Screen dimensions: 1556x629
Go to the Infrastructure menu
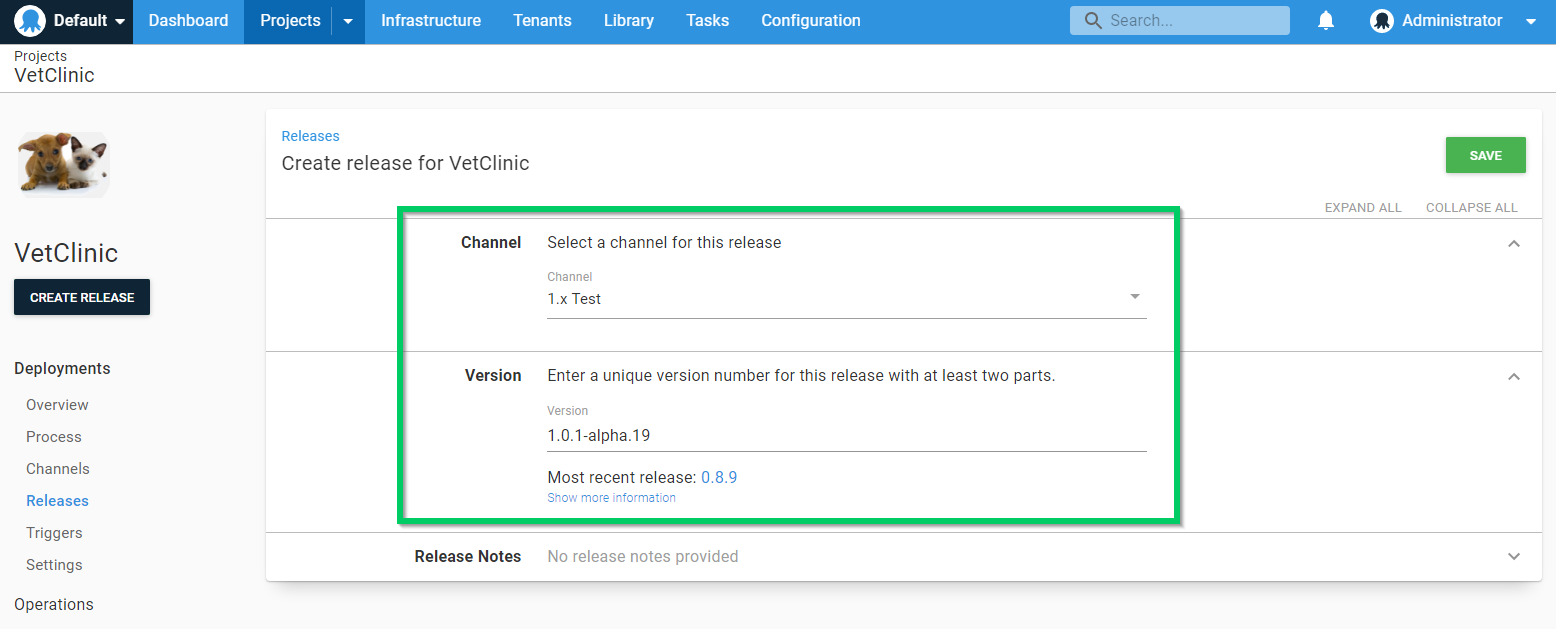tap(430, 21)
